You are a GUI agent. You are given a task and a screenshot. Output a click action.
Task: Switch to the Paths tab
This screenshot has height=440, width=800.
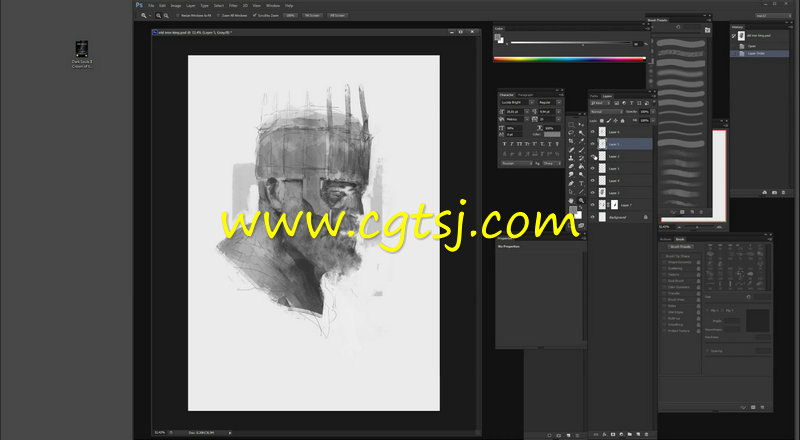tap(594, 96)
